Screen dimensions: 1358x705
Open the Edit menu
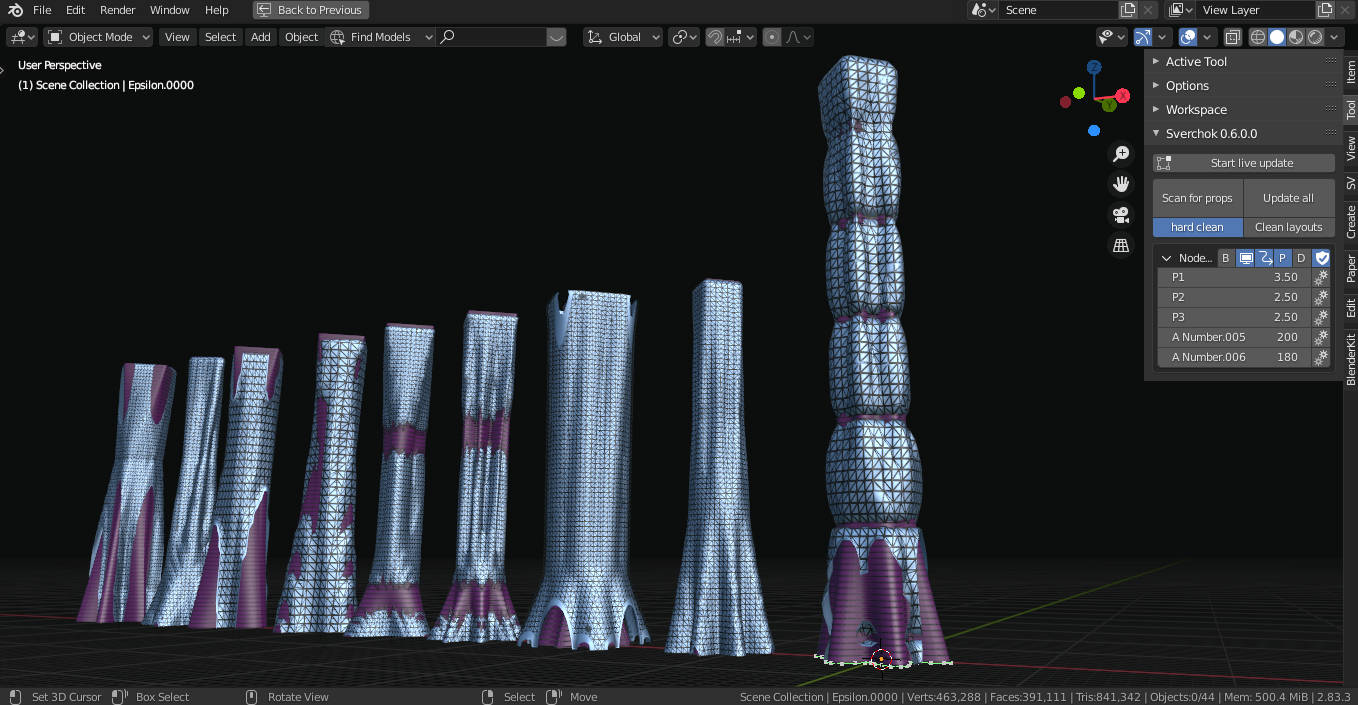(x=76, y=10)
